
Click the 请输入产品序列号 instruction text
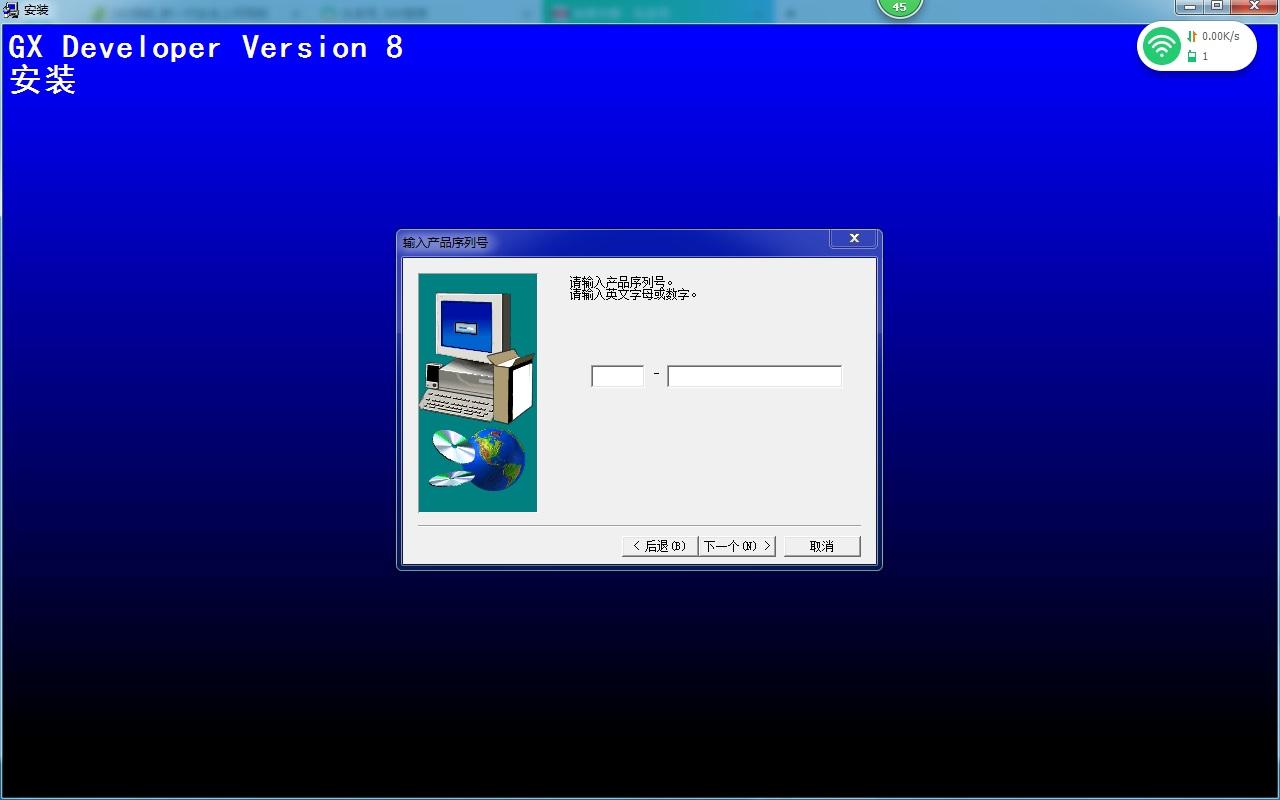(622, 282)
